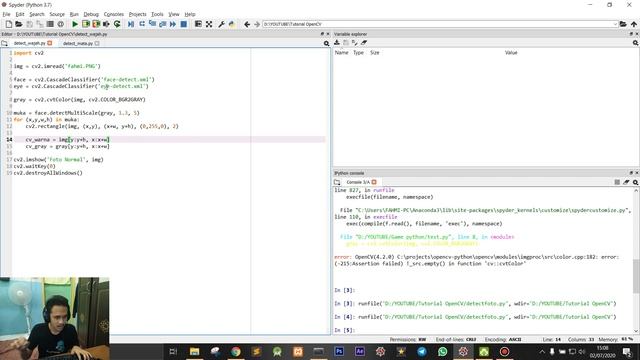Change to the parent directory
The image size is (640, 360).
pyautogui.click(x=633, y=24)
